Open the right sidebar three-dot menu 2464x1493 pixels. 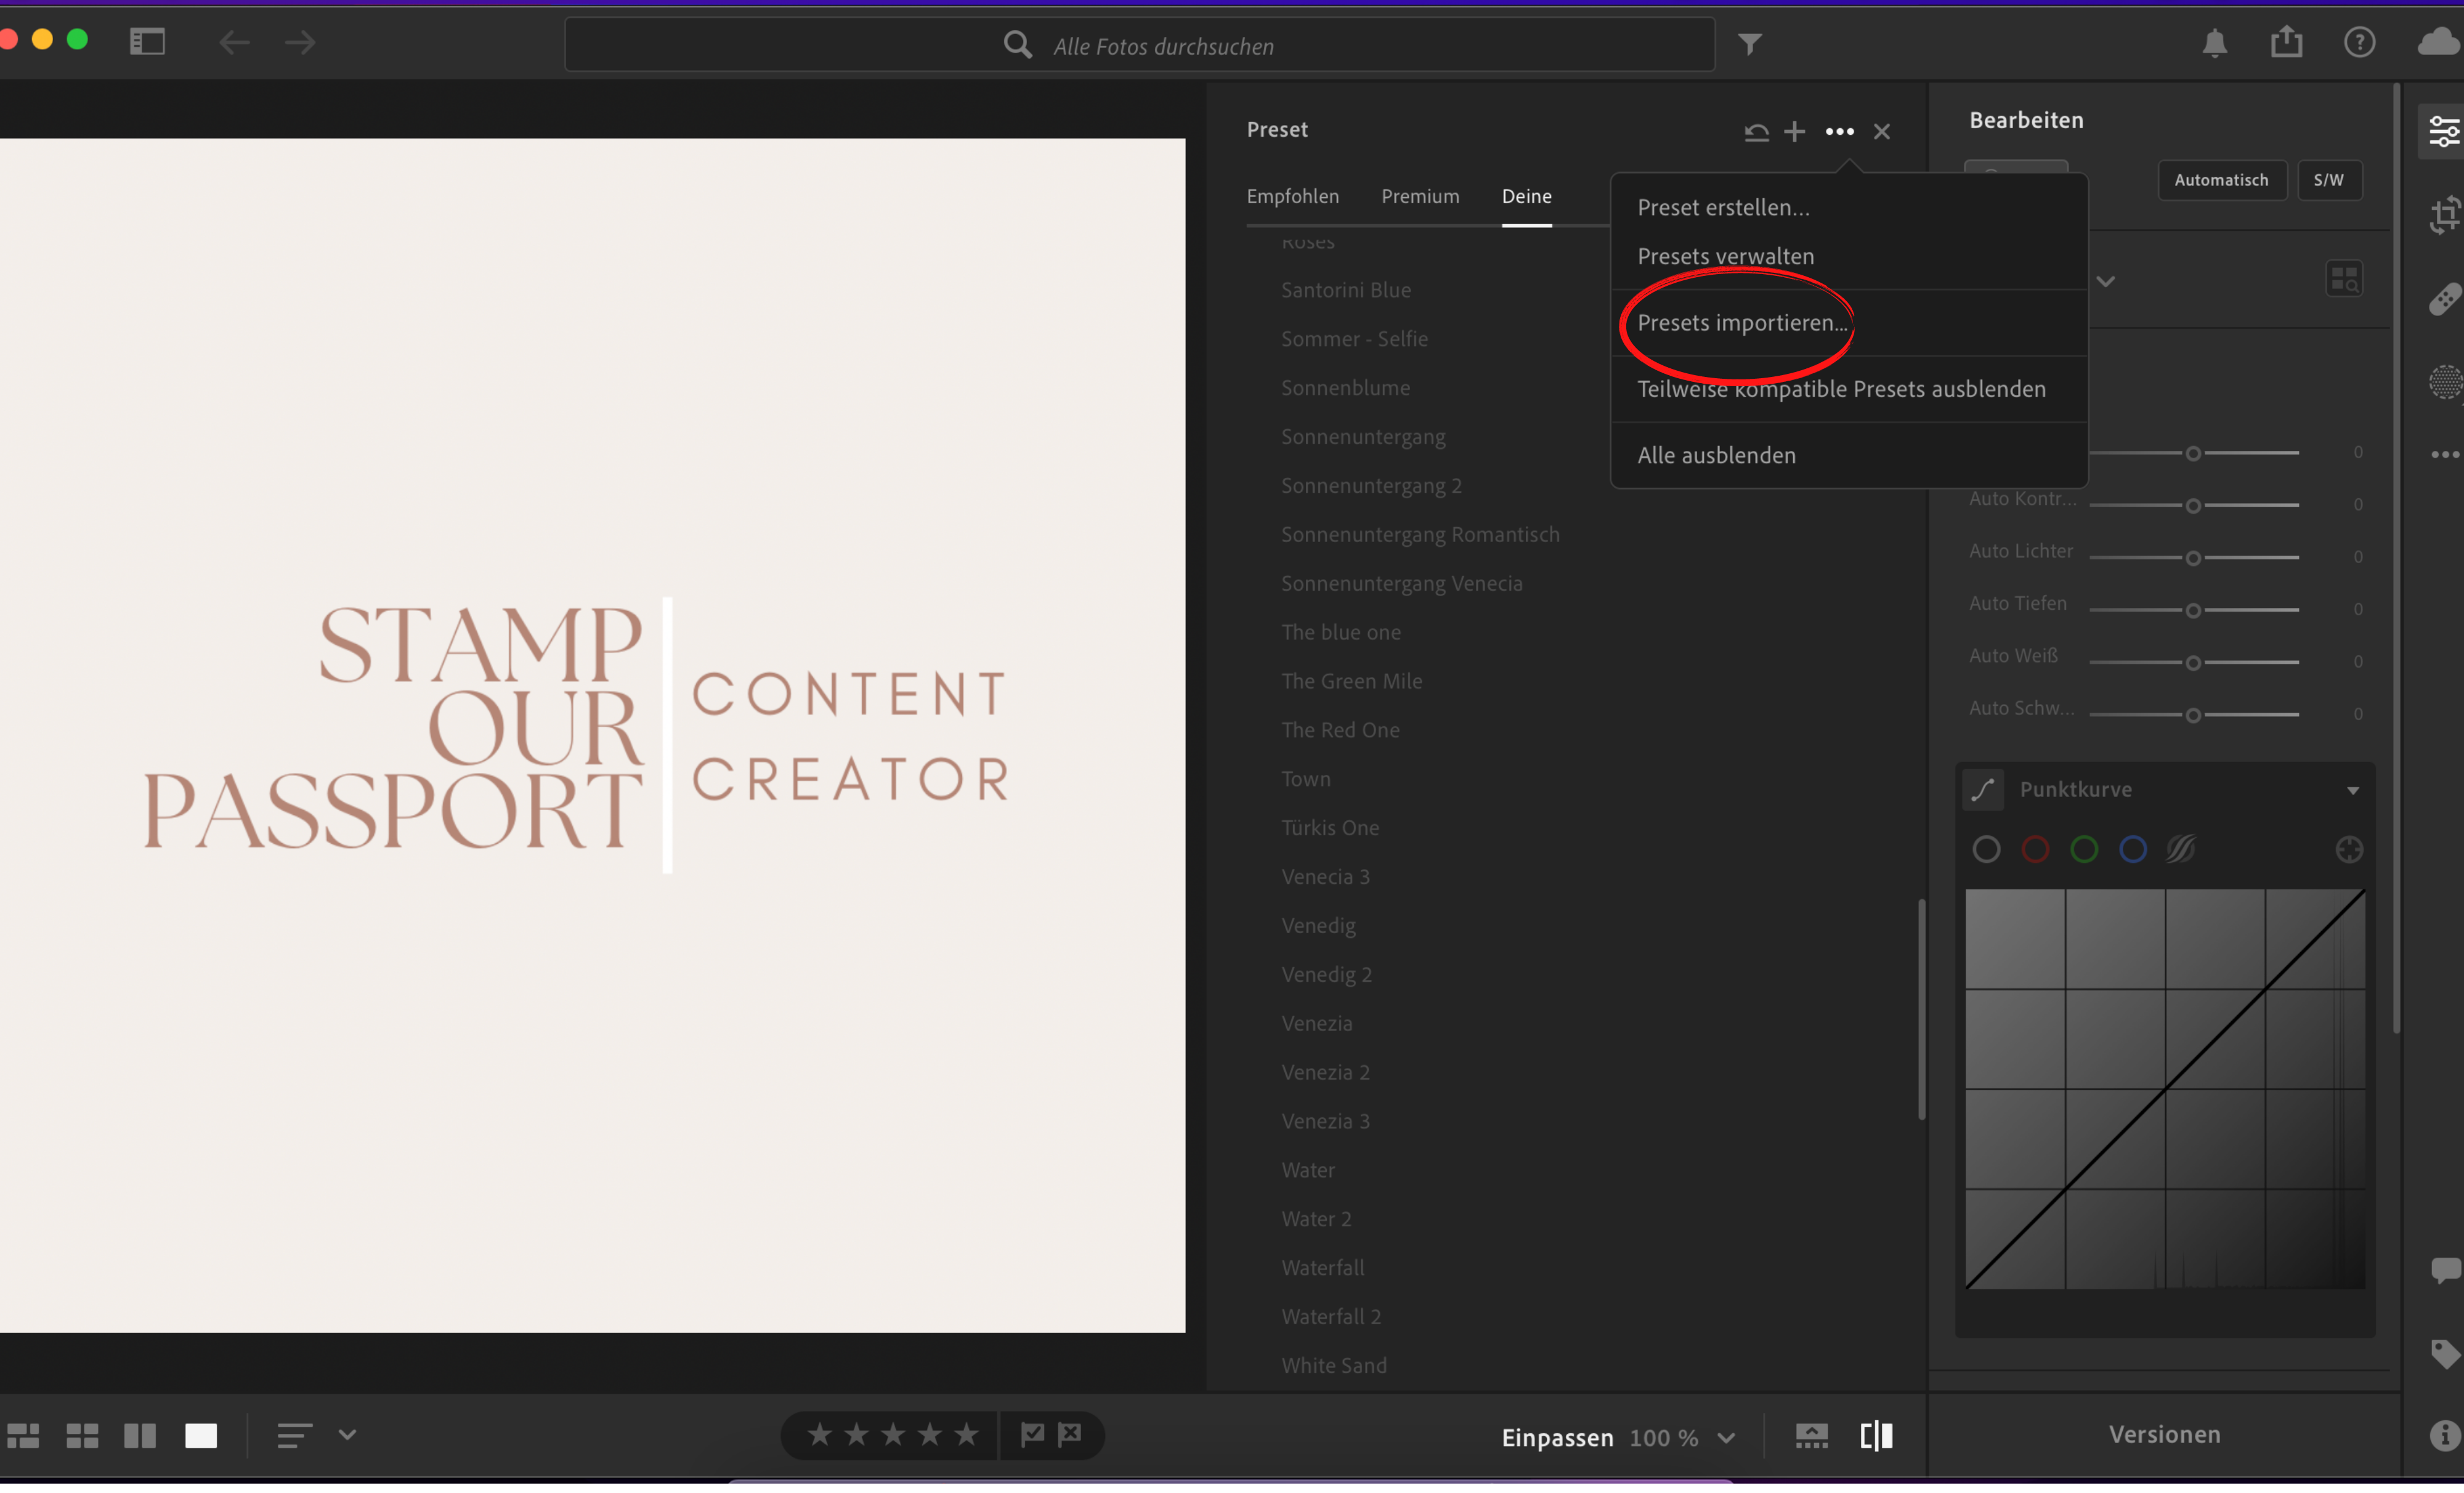[x=2446, y=455]
